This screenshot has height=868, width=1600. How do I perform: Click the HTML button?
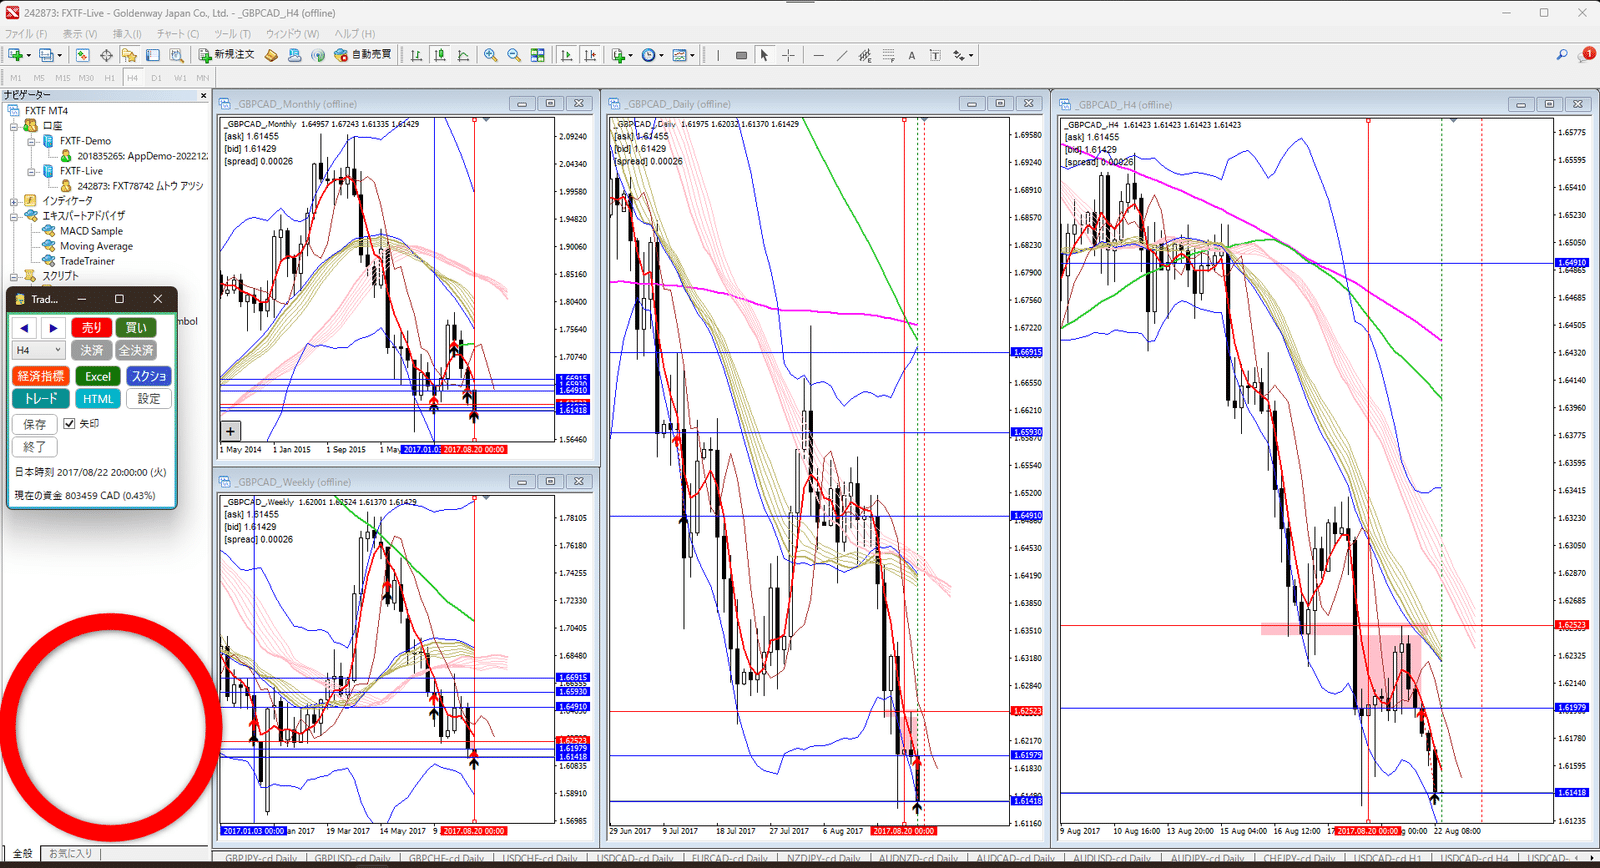98,399
